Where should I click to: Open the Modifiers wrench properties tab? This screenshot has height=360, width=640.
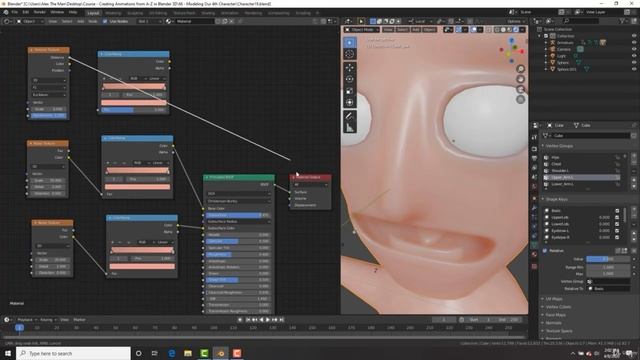coord(534,208)
